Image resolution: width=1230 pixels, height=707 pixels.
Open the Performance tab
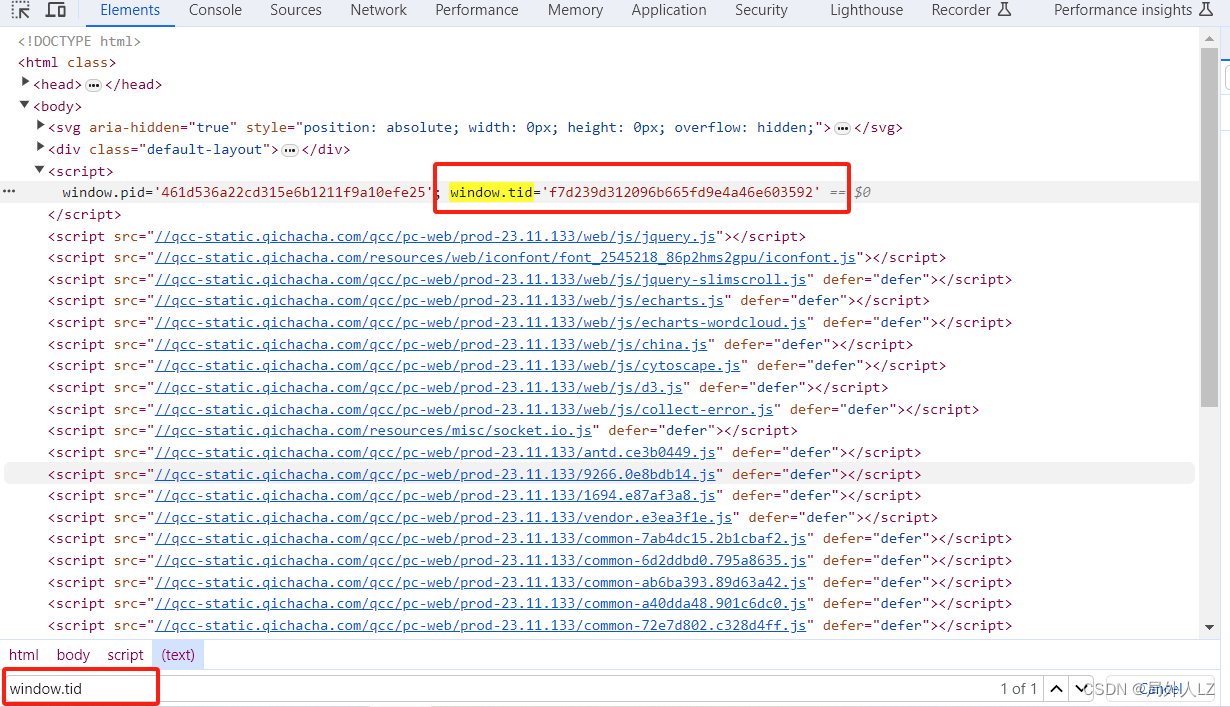tap(477, 10)
